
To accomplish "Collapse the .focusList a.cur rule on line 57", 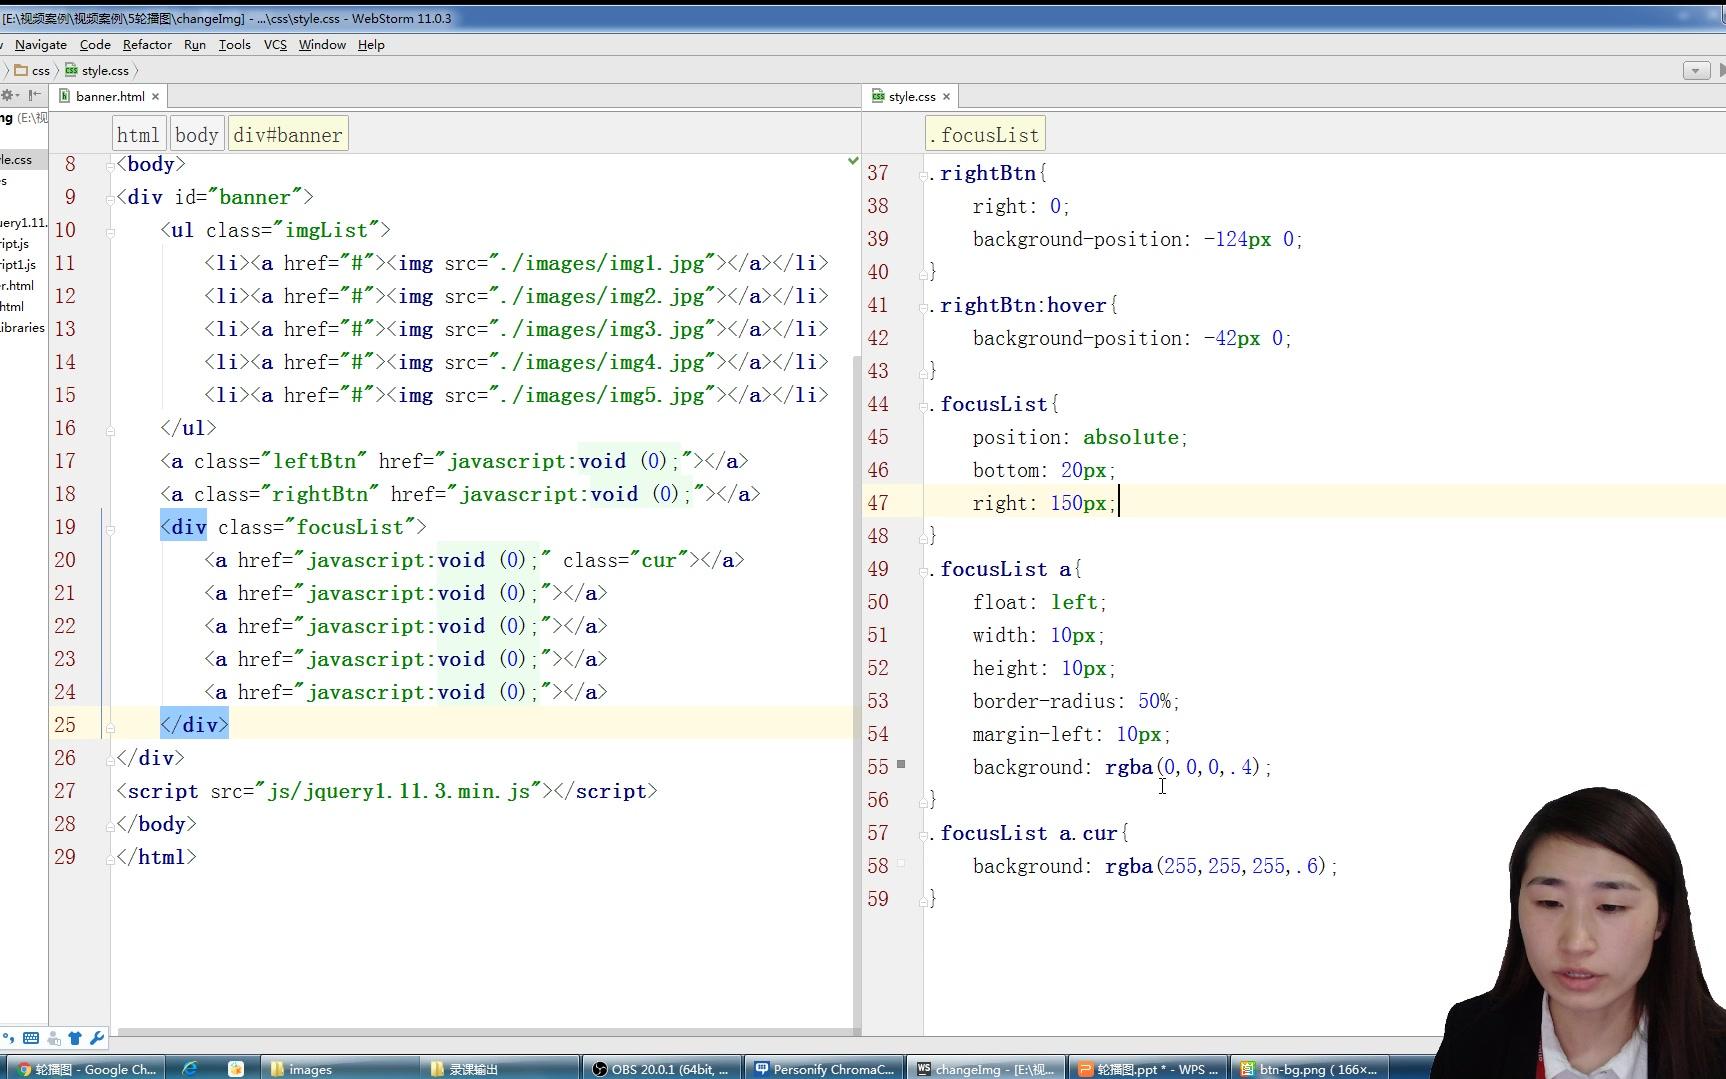I will (x=923, y=834).
